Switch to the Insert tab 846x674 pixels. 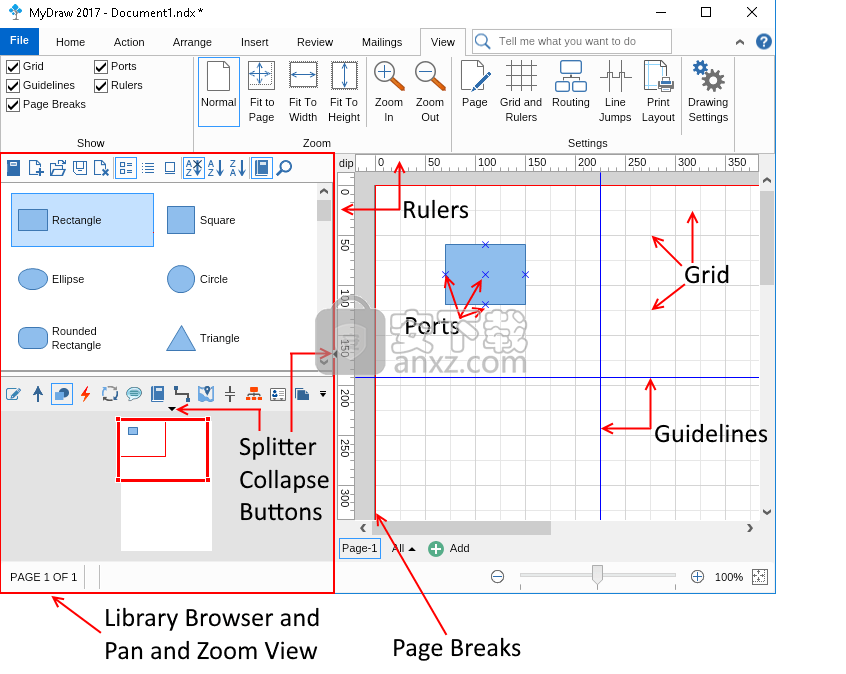[x=254, y=42]
